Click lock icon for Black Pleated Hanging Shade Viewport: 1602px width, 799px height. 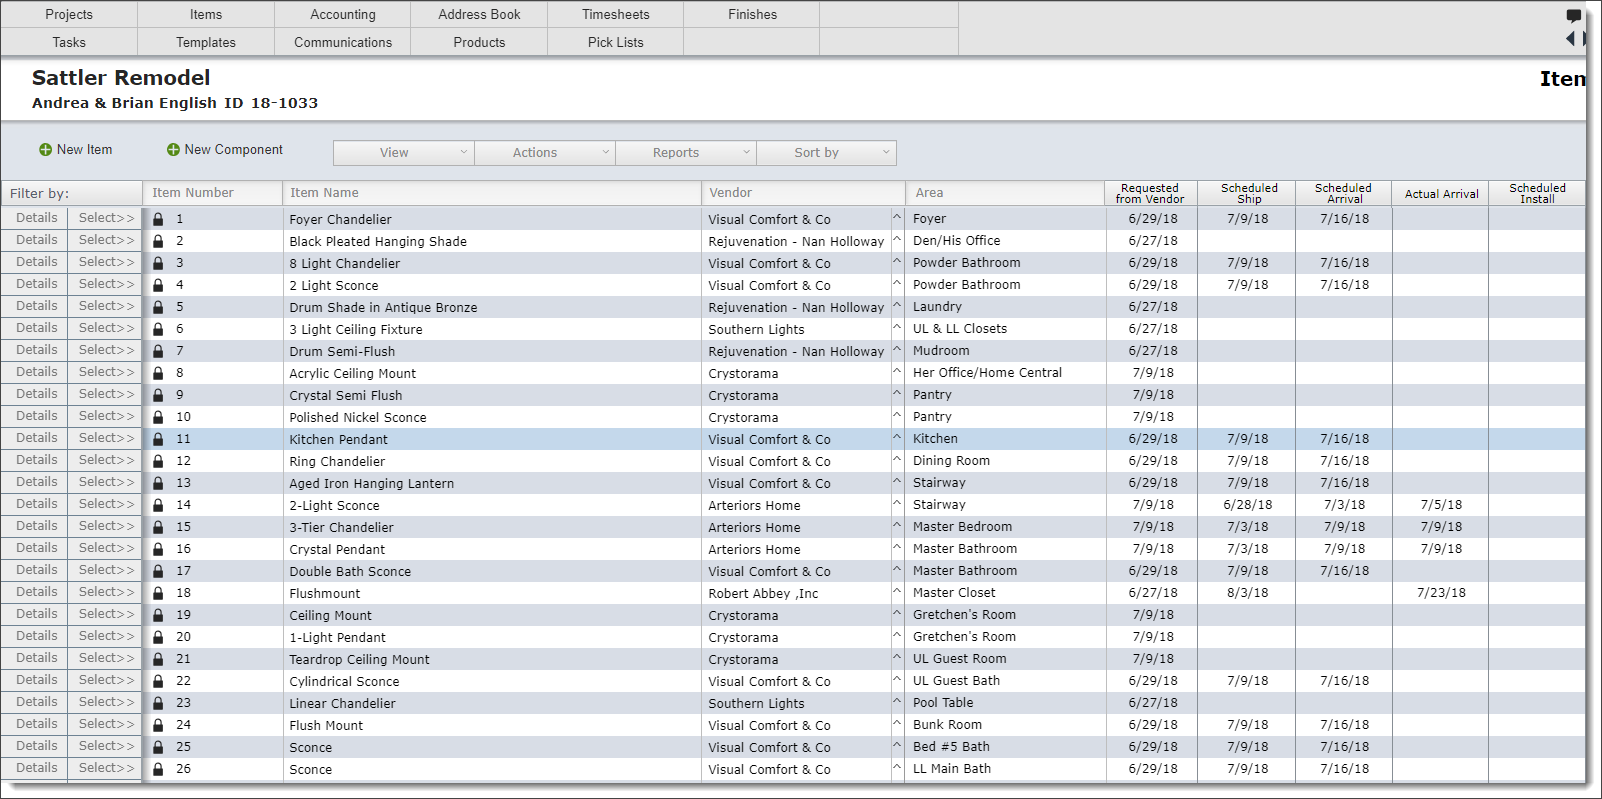coord(158,241)
